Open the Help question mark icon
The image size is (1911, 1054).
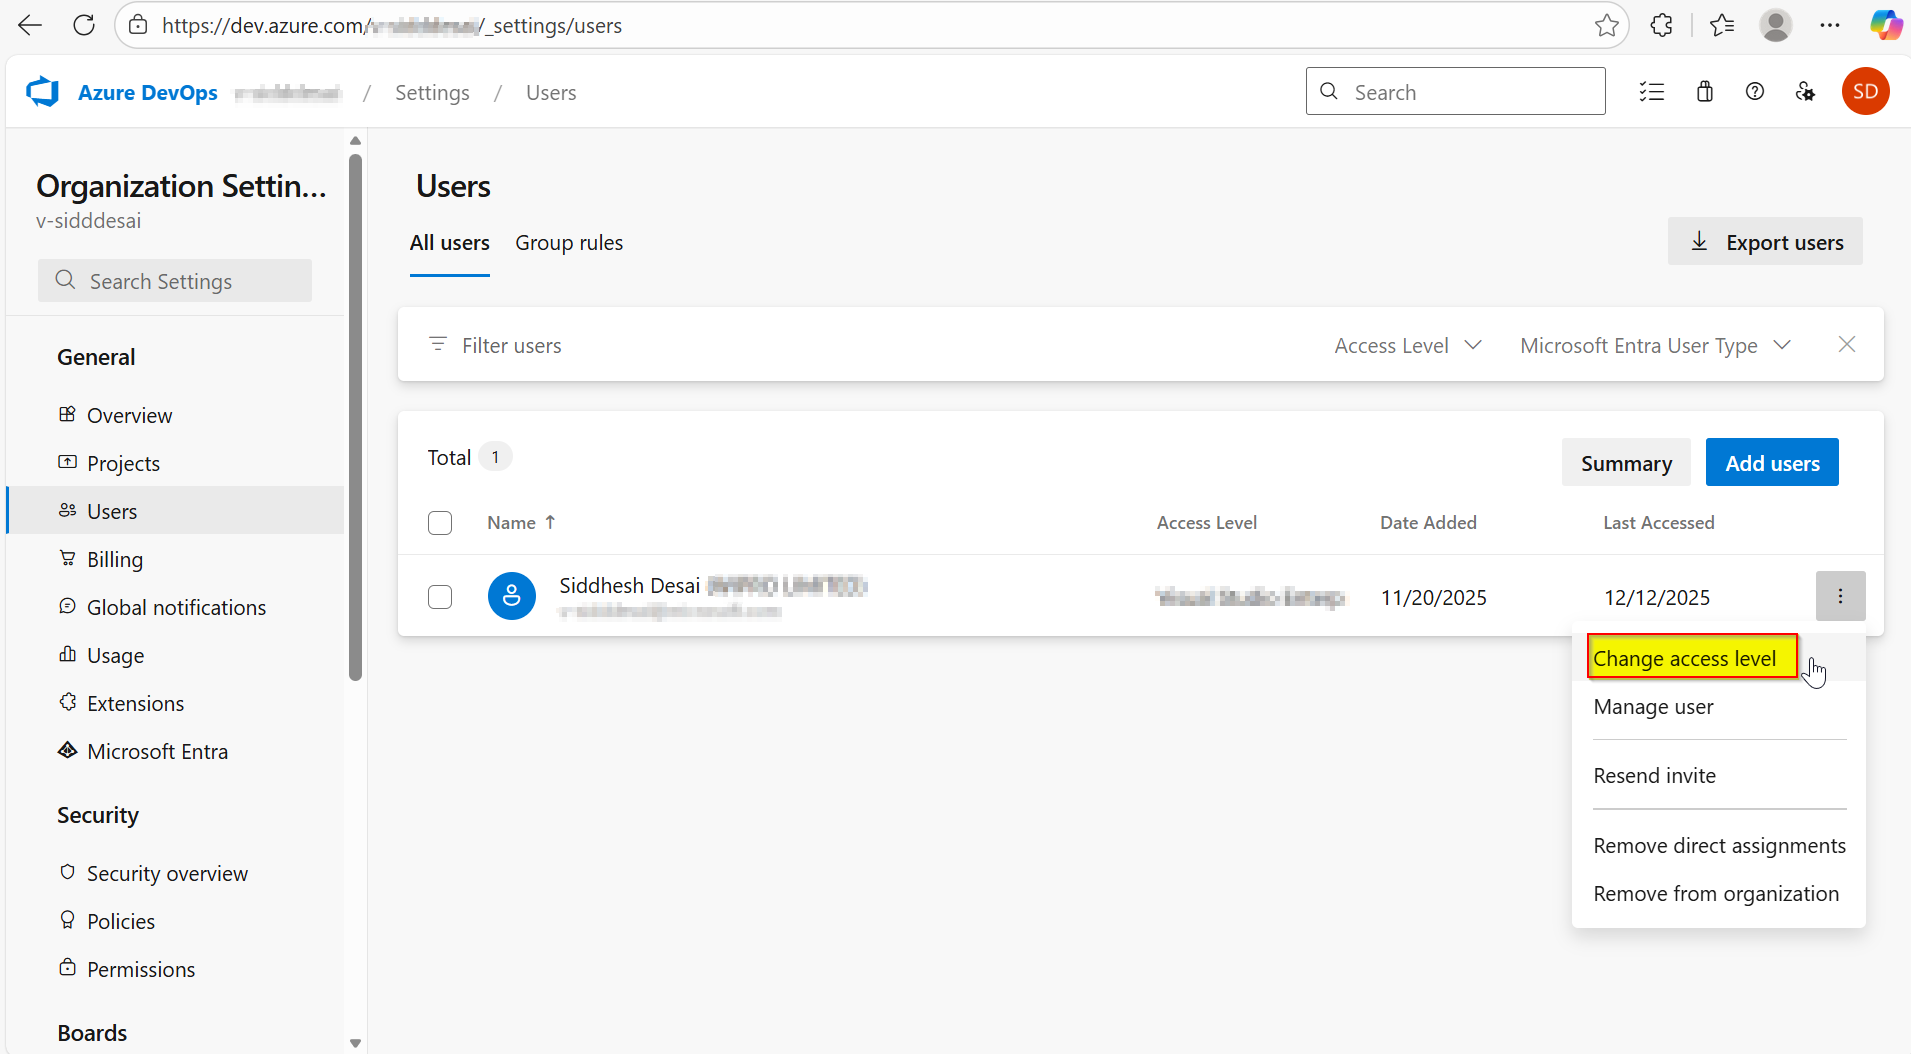coord(1755,92)
